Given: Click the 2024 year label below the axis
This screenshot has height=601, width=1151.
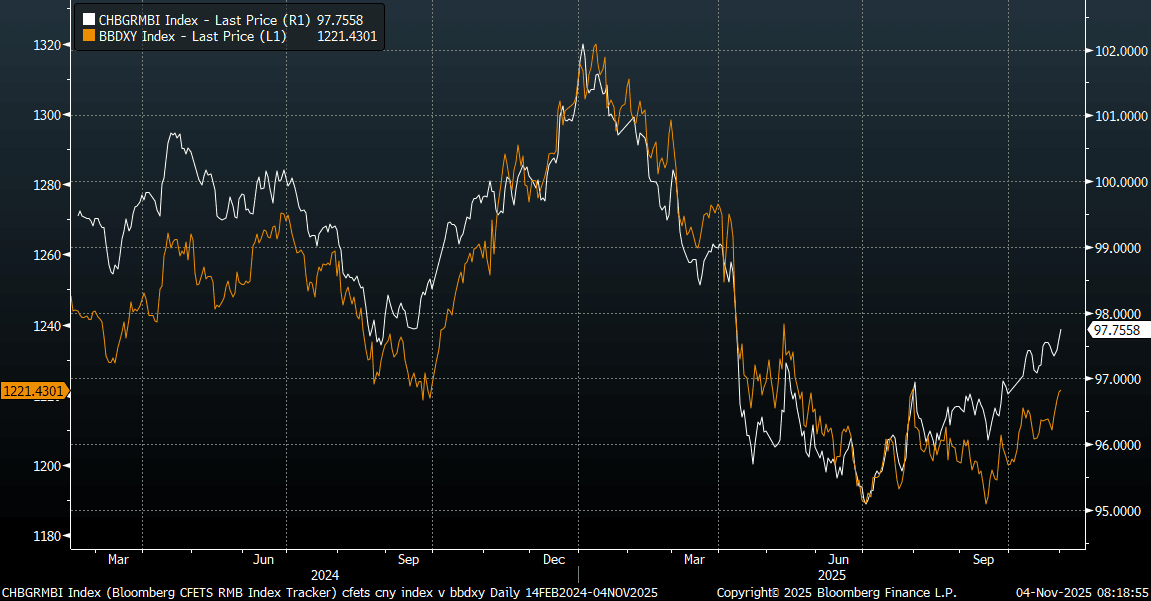Looking at the screenshot, I should (x=323, y=575).
